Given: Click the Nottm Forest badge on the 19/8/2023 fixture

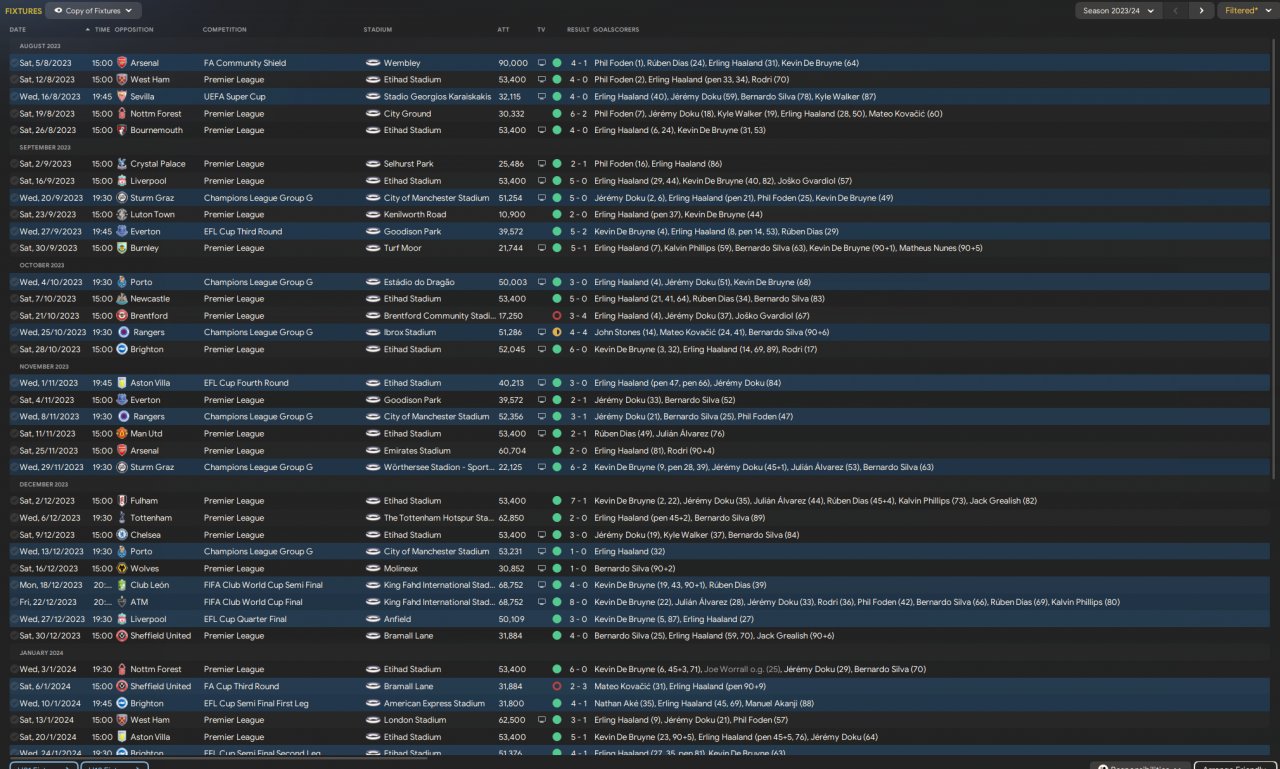Looking at the screenshot, I should [x=123, y=114].
